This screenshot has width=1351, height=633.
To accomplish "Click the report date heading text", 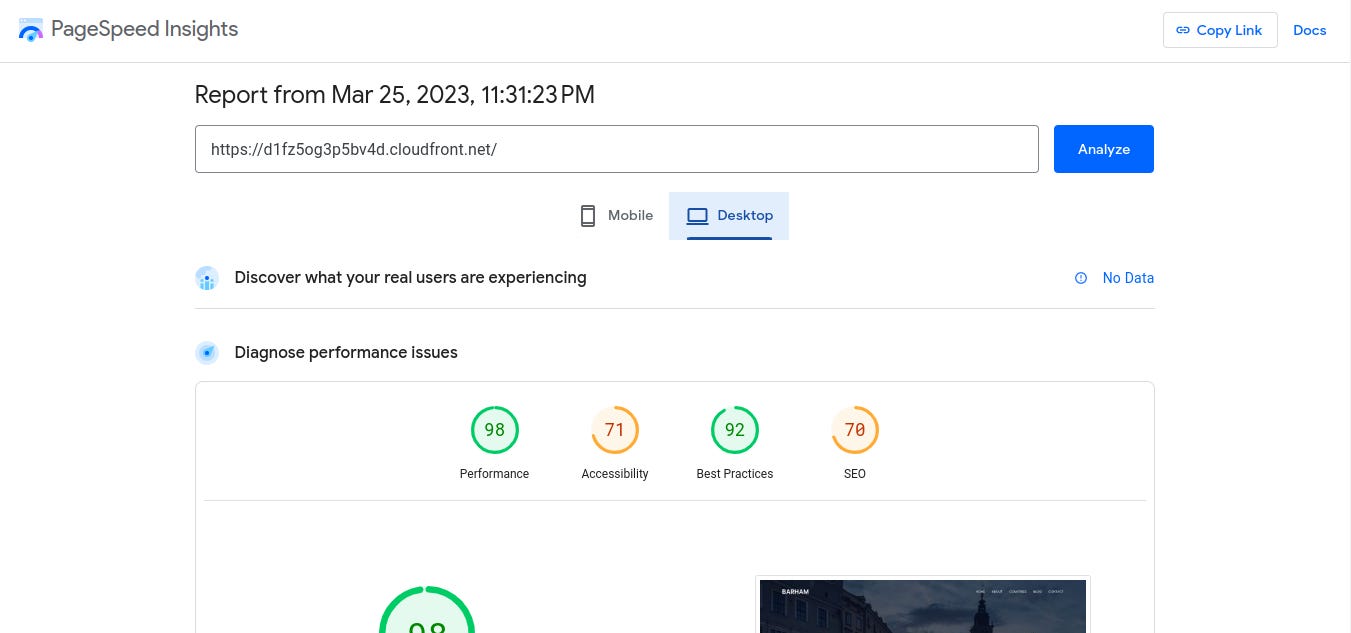I will (395, 95).
